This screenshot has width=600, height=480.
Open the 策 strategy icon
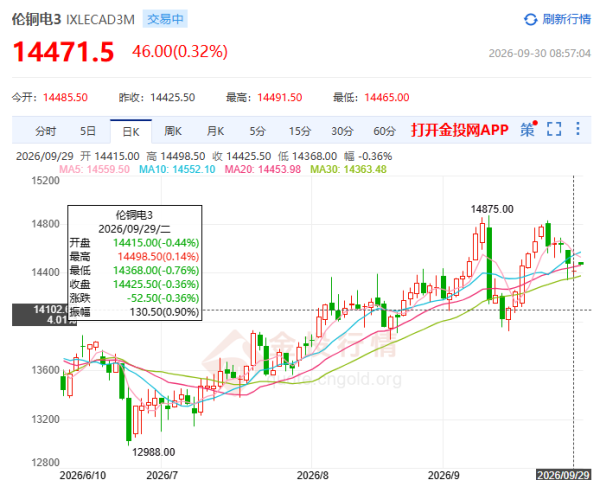point(528,129)
